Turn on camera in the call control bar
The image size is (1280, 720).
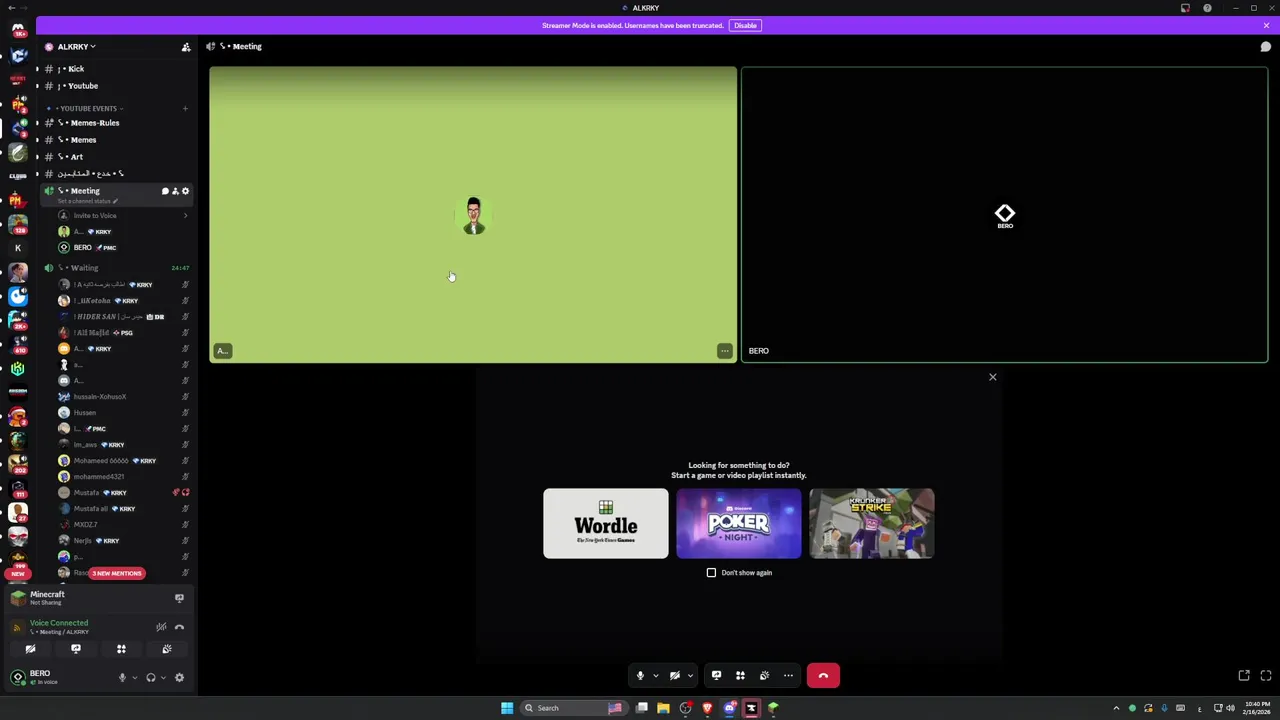pyautogui.click(x=675, y=676)
